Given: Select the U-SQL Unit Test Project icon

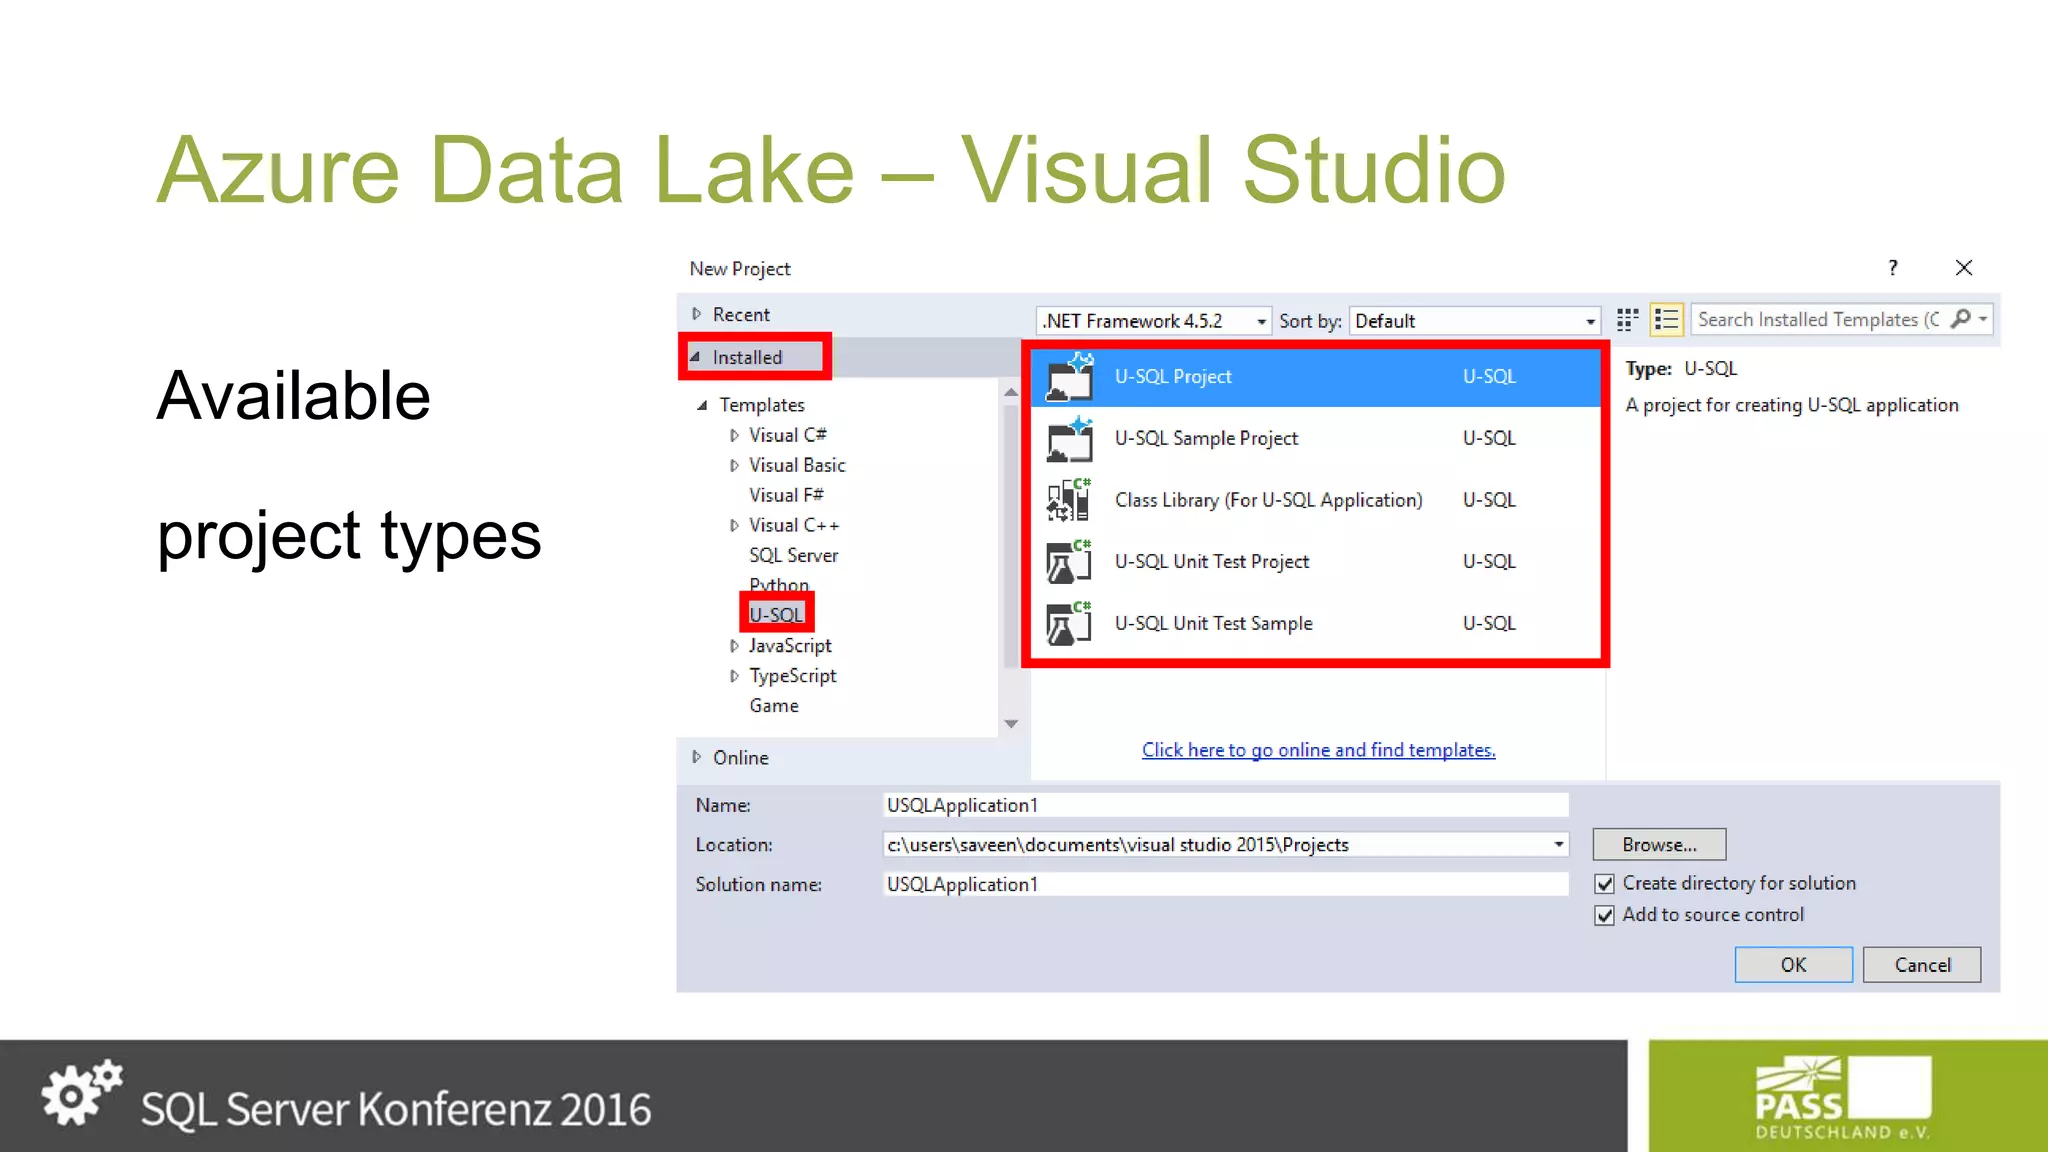Looking at the screenshot, I should click(1069, 562).
